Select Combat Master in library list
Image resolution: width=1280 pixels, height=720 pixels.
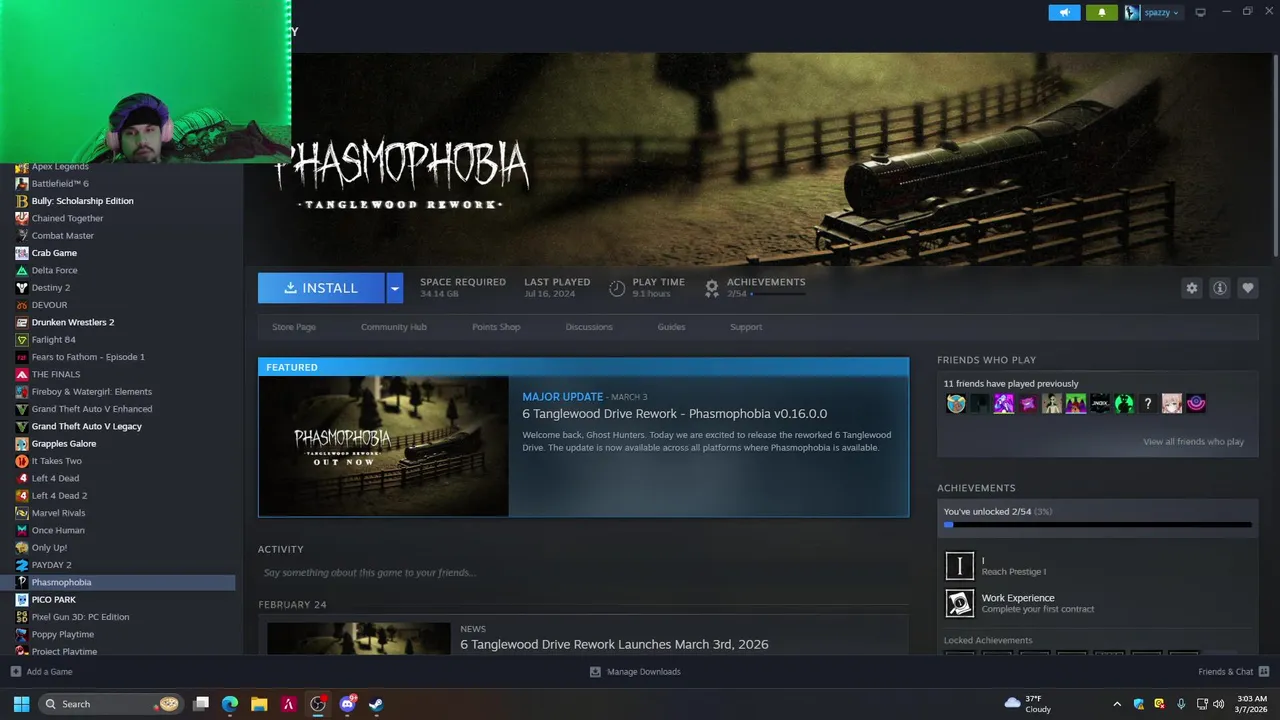62,236
